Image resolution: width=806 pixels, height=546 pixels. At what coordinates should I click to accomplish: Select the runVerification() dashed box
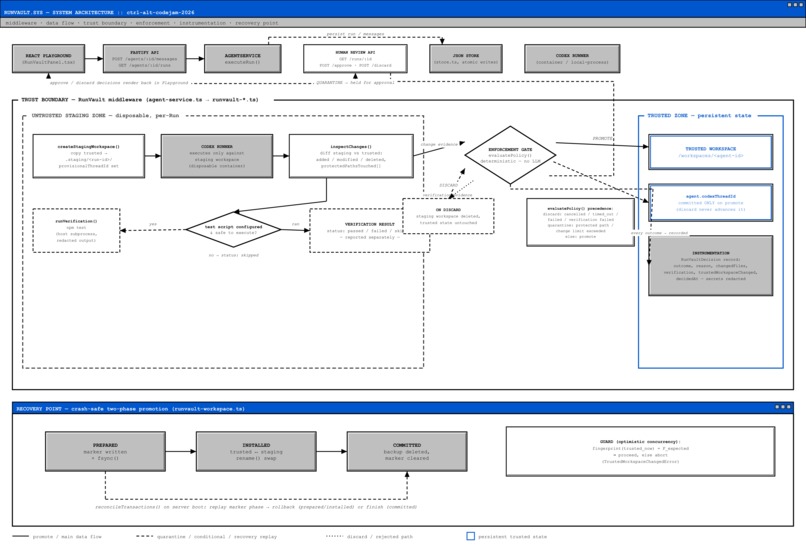tap(77, 230)
